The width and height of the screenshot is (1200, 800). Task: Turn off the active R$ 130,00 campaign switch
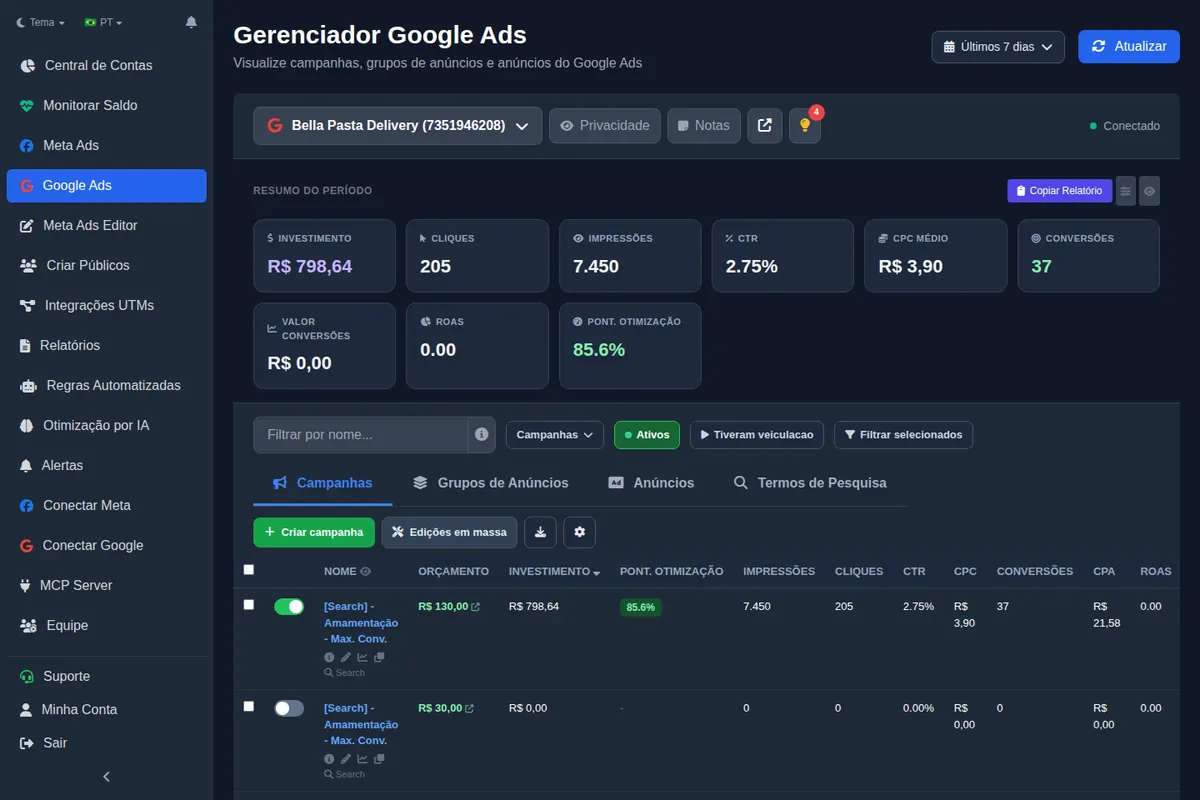coord(289,606)
